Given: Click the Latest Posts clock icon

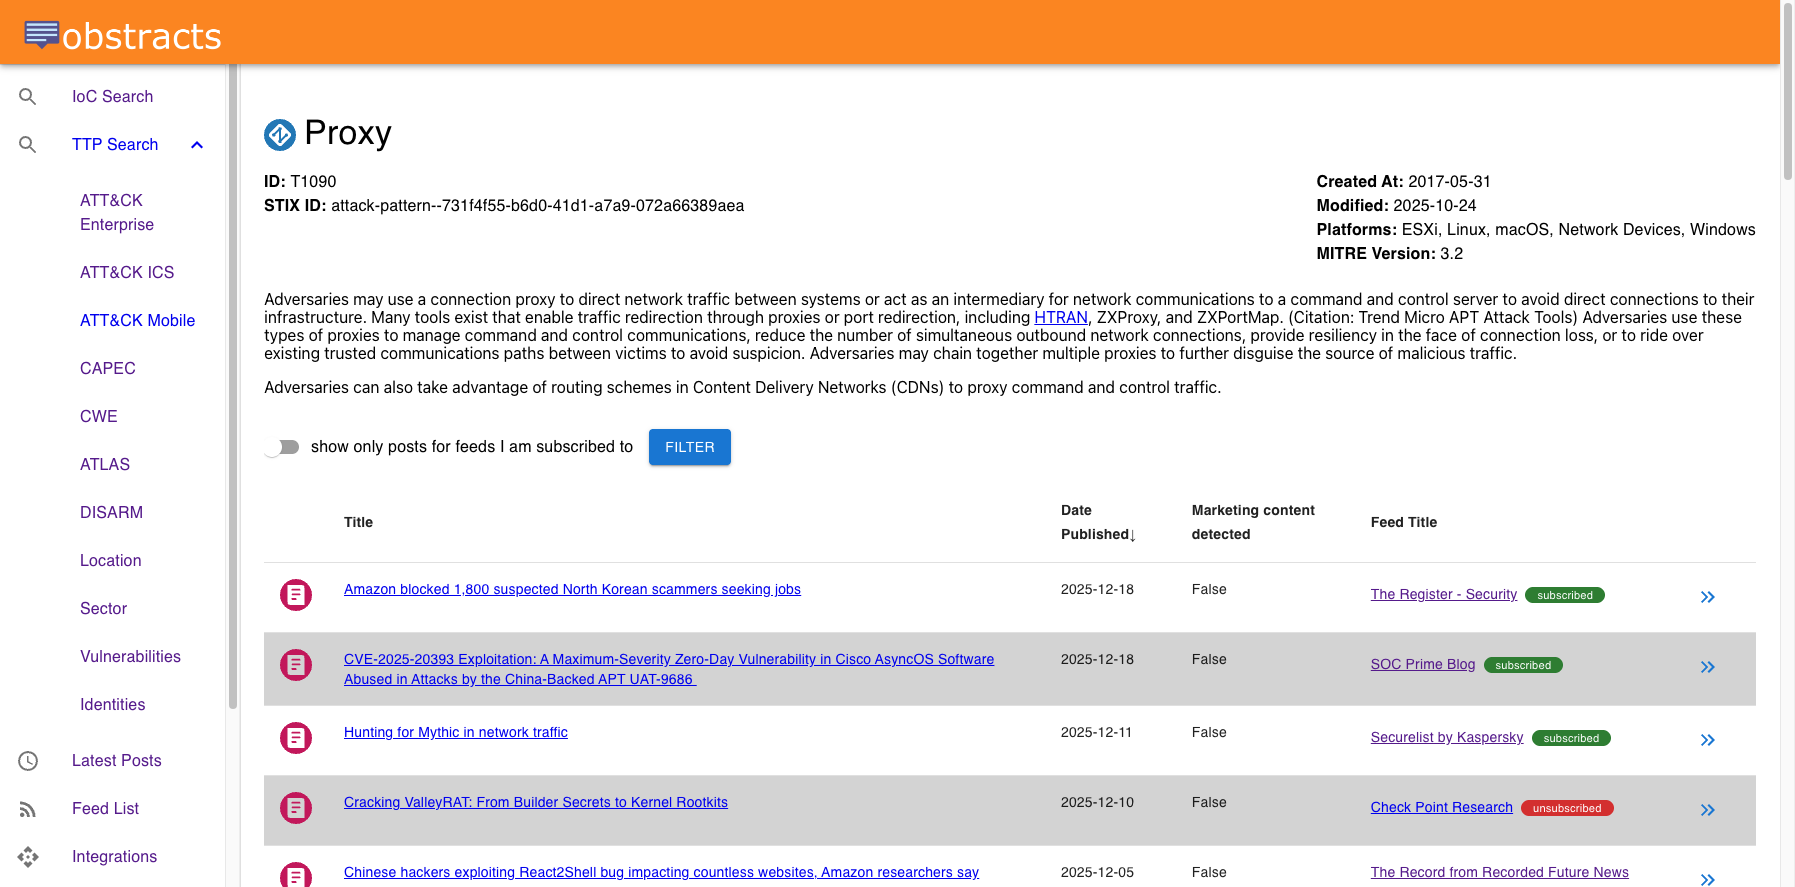Looking at the screenshot, I should pos(28,761).
